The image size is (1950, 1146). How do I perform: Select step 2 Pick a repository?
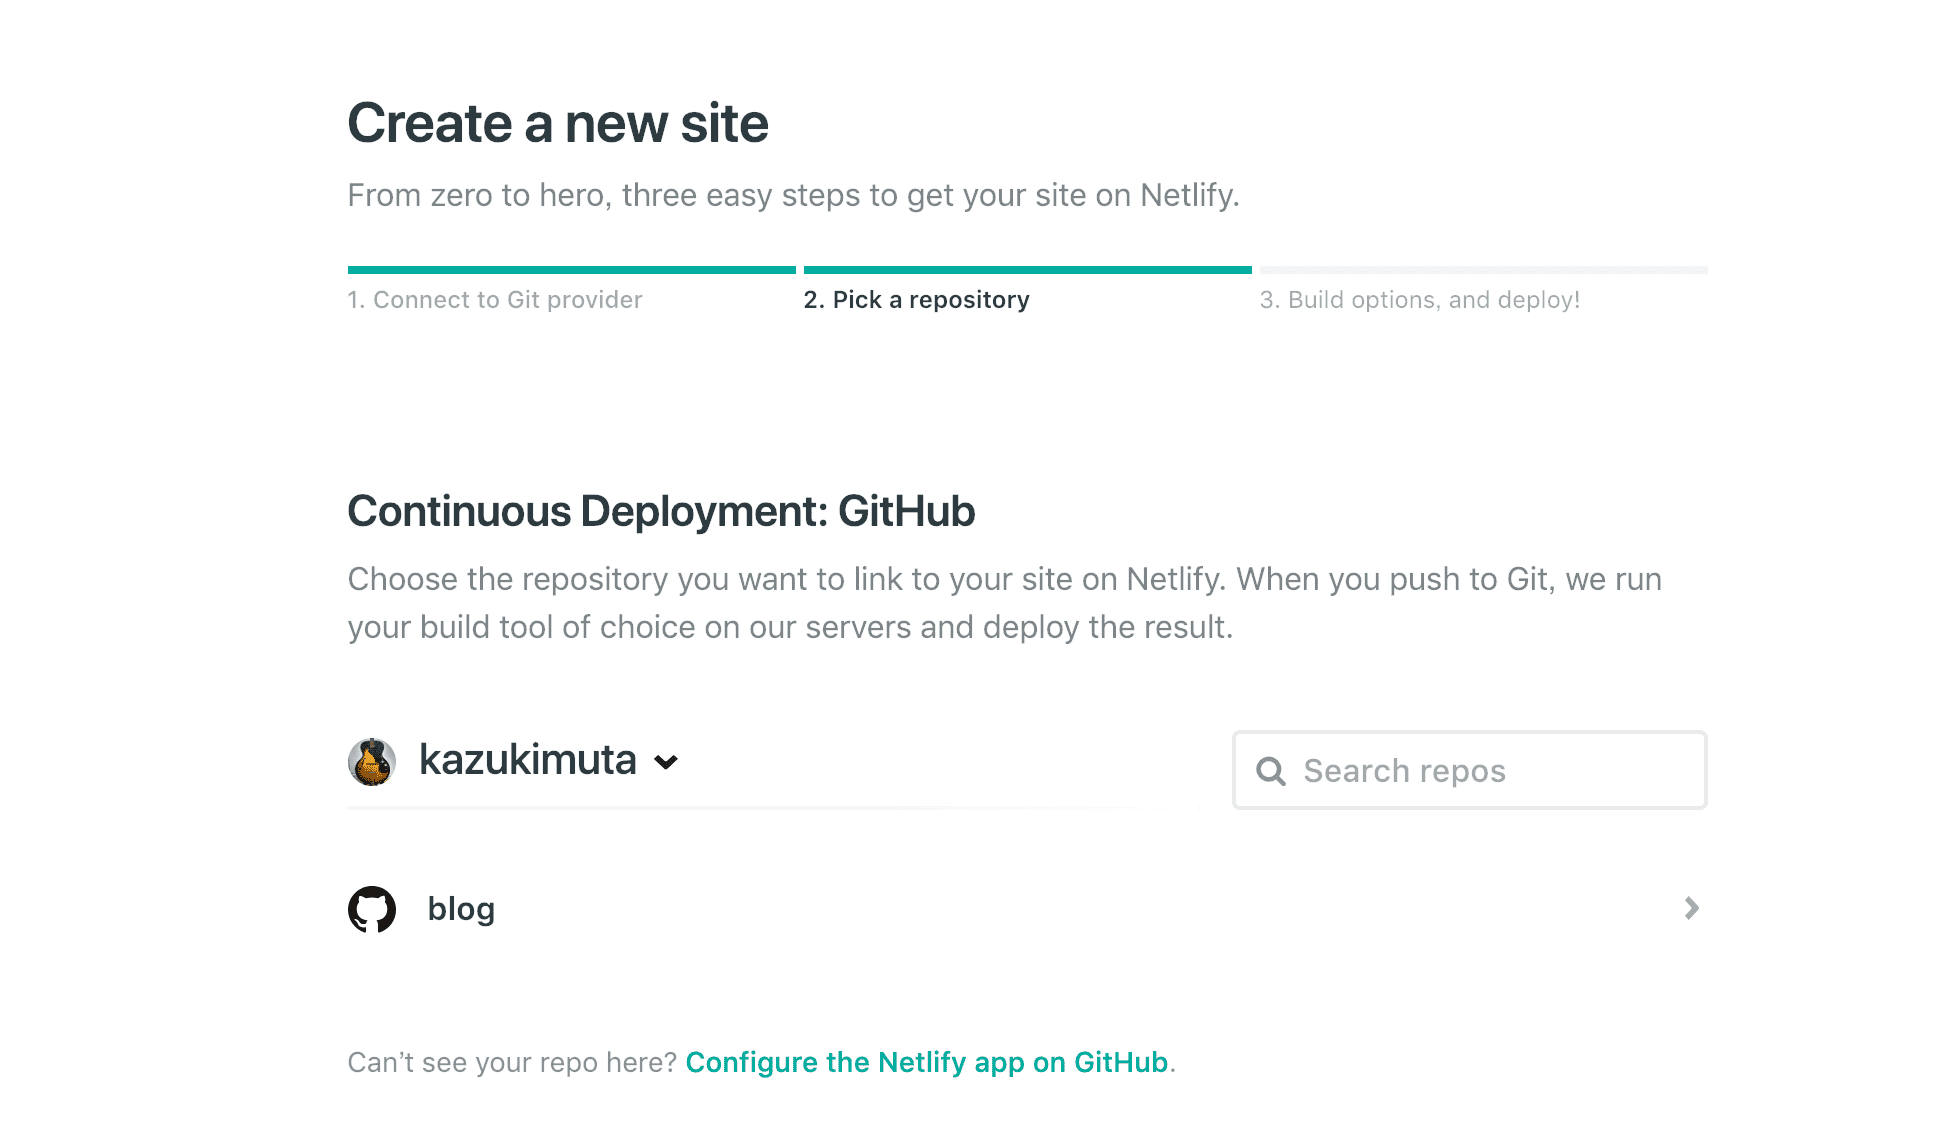pos(917,300)
